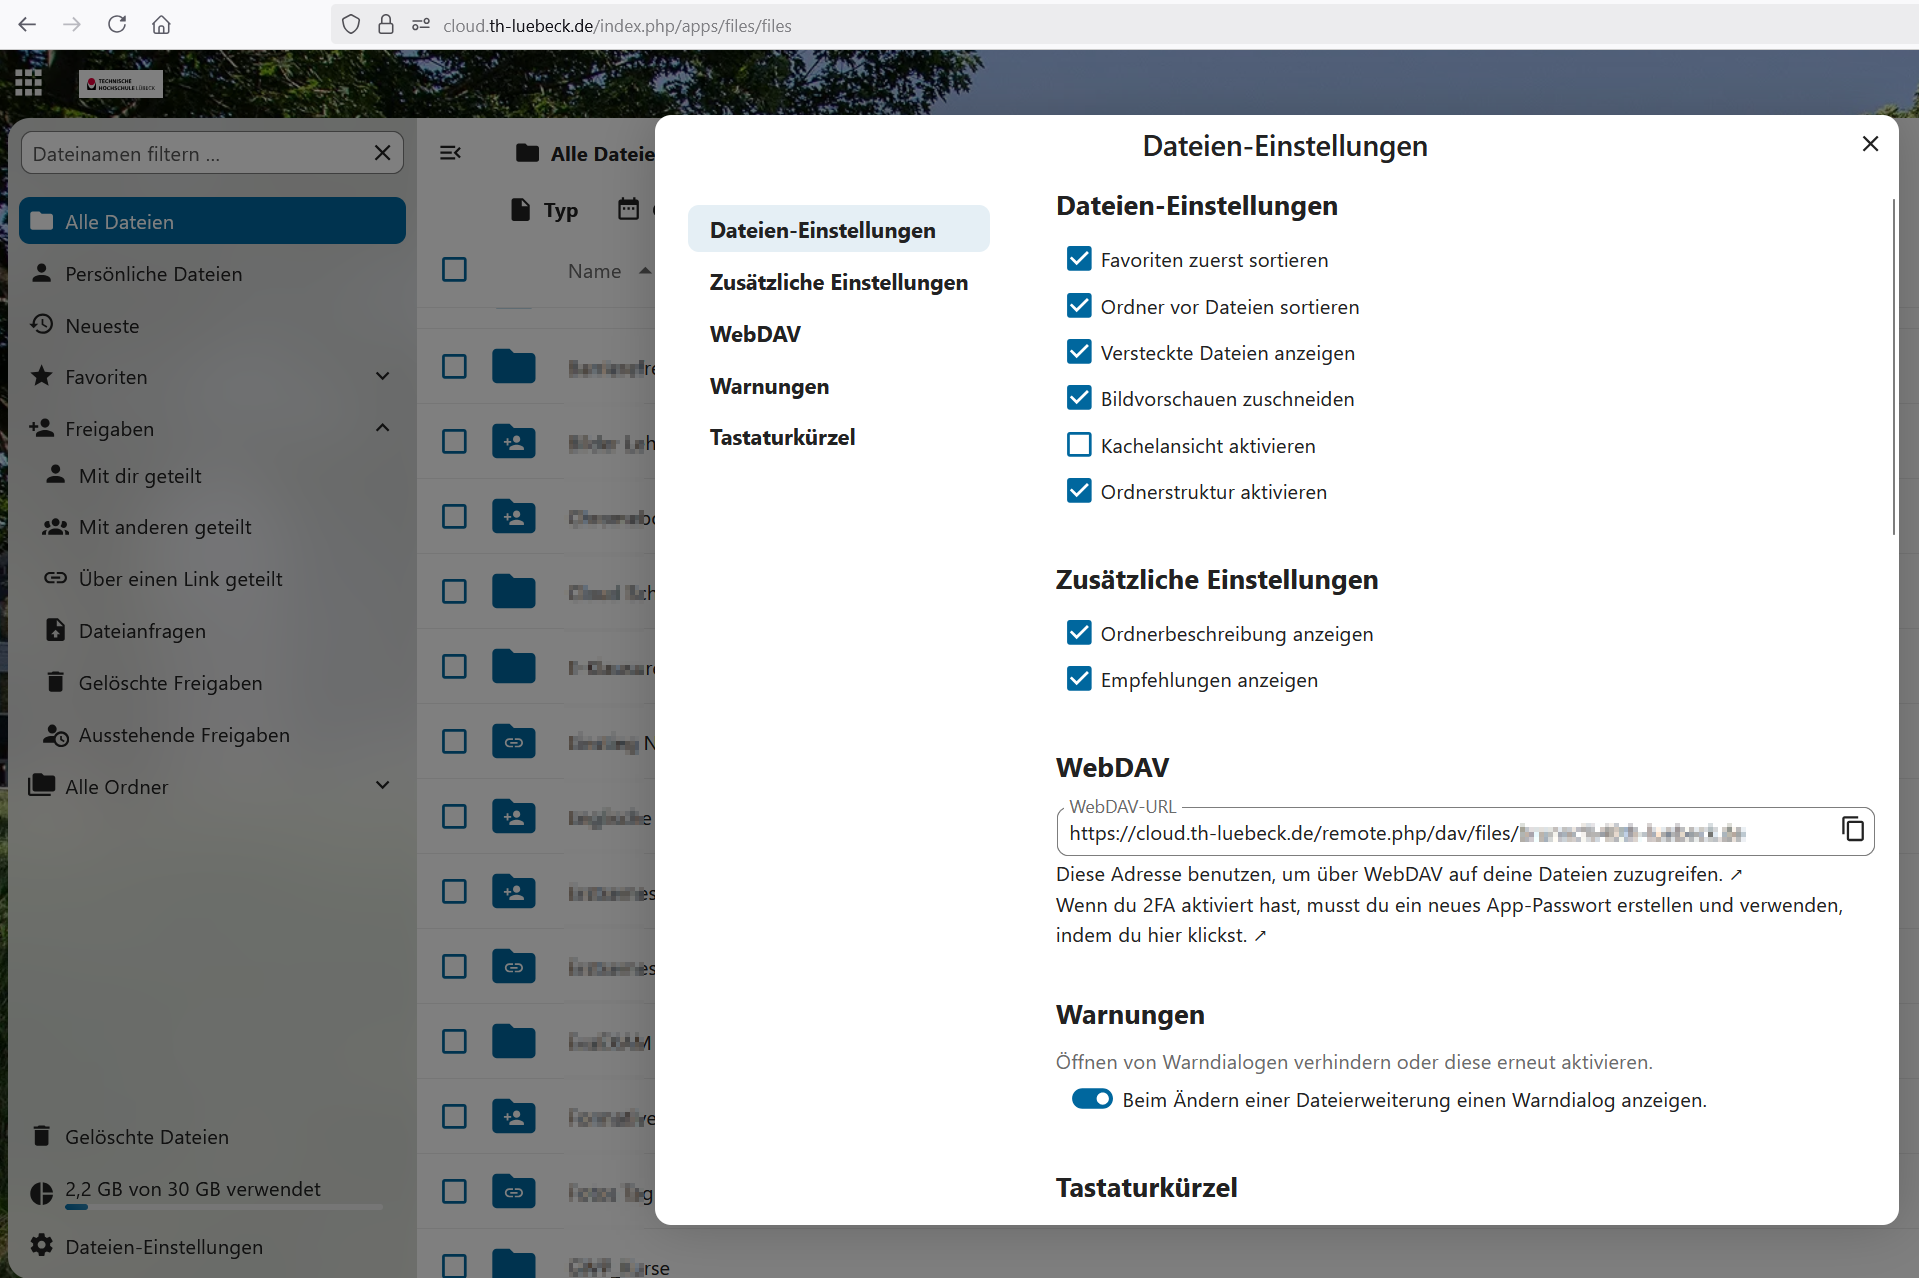
Task: Turn off Dateierweiterung Warndialog switch
Action: [x=1091, y=1099]
